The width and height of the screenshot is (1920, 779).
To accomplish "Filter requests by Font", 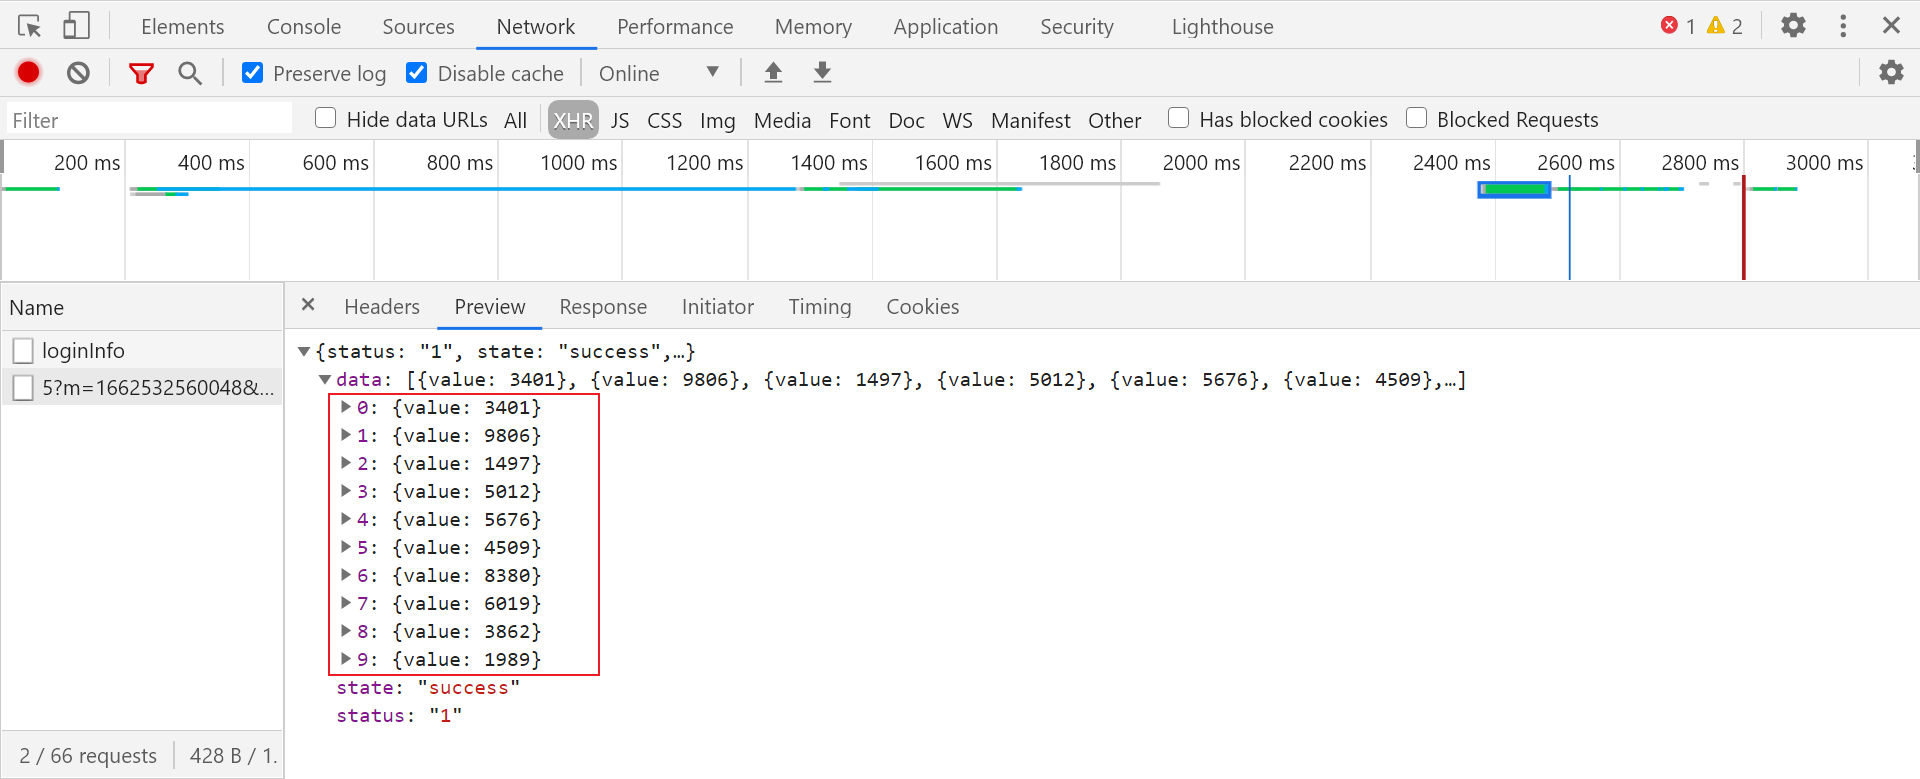I will point(850,120).
